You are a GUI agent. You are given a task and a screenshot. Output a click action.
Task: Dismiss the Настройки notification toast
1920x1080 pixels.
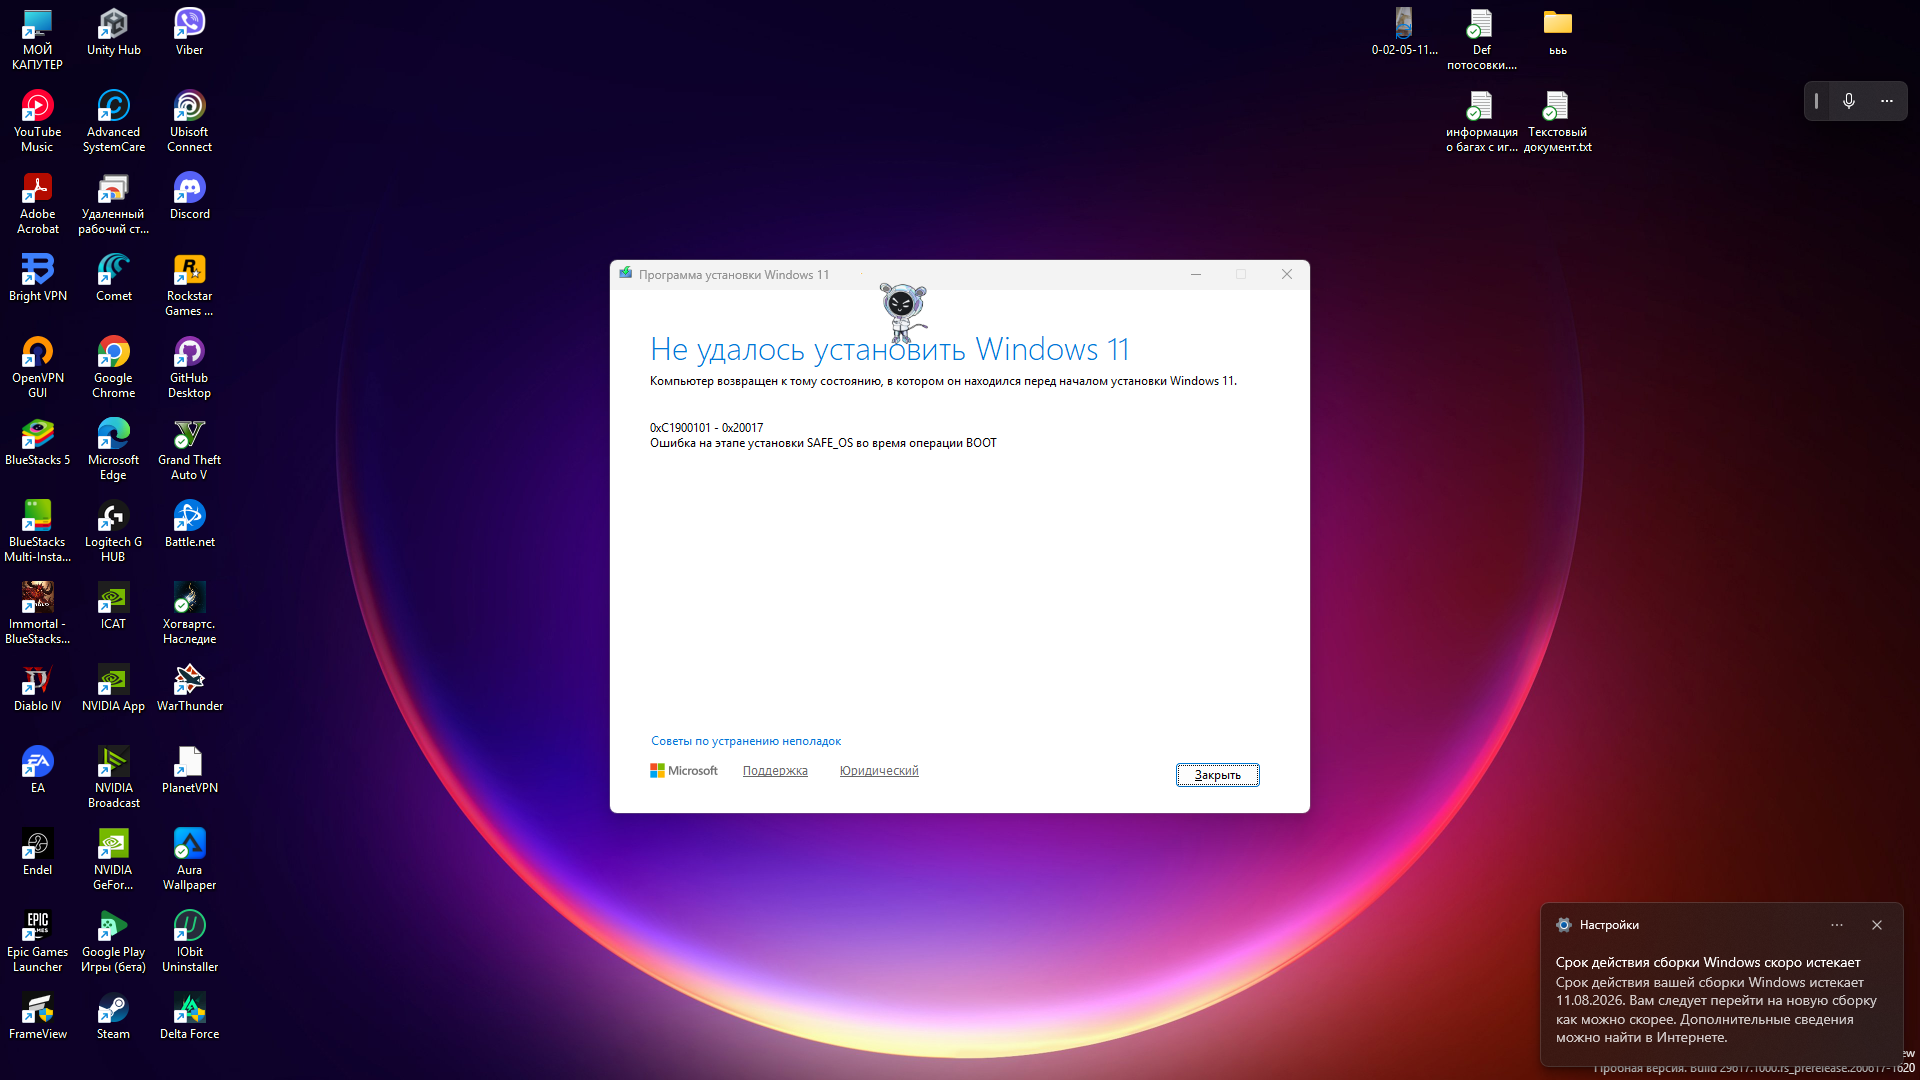pos(1877,925)
